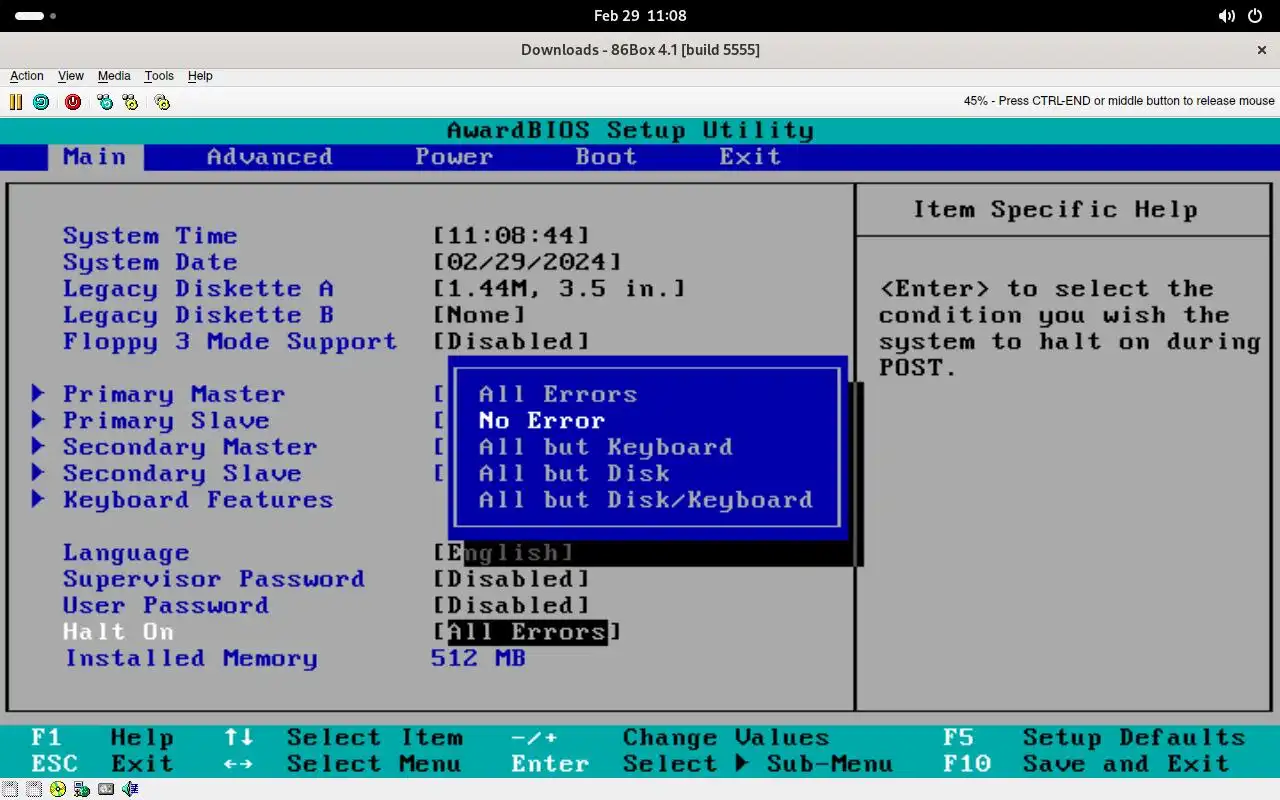1280x800 pixels.
Task: Click the 512 MB memory value
Action: click(478, 658)
